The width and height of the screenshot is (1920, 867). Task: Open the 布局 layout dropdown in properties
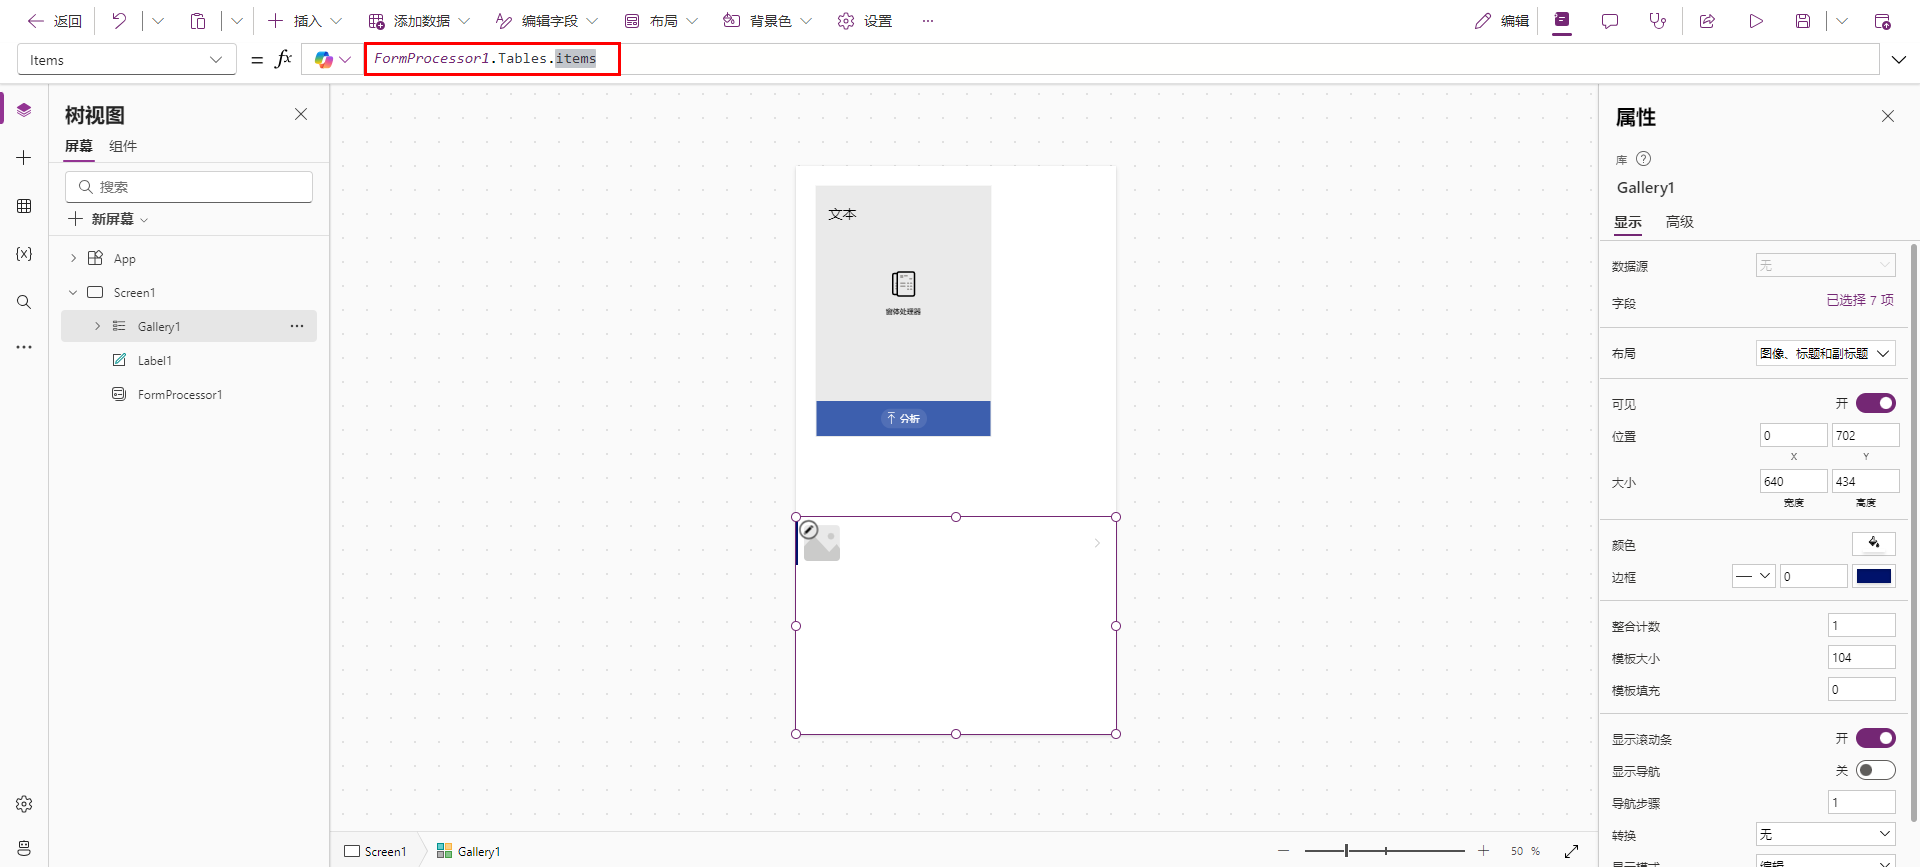pyautogui.click(x=1825, y=353)
